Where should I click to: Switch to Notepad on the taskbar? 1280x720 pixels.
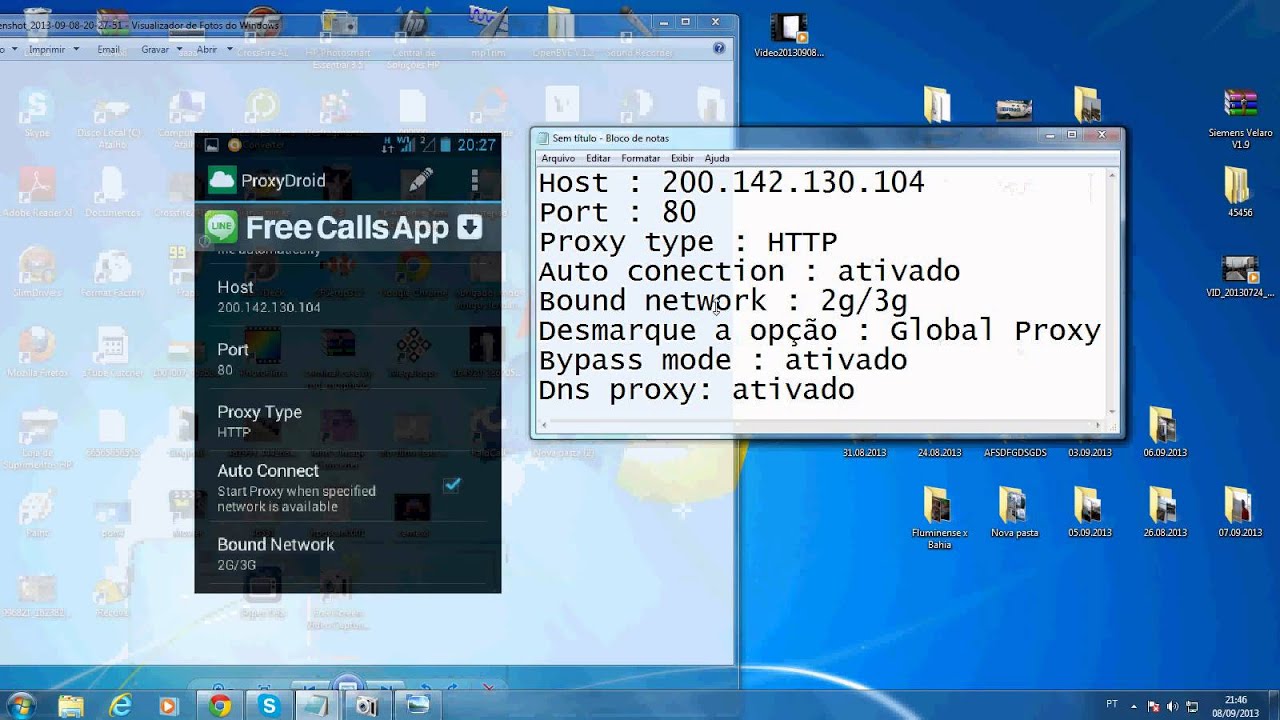pos(318,705)
